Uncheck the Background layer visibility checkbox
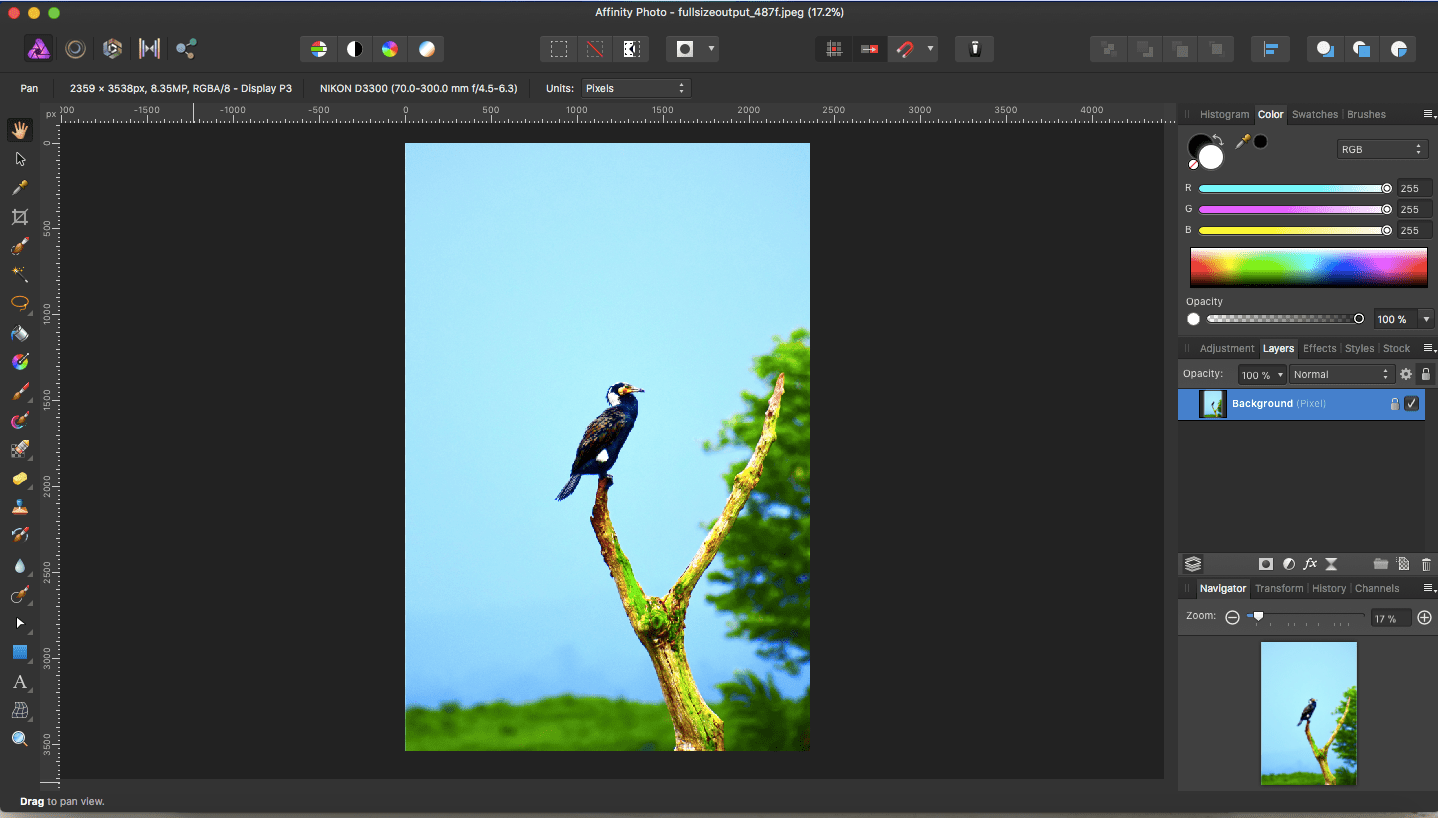1438x818 pixels. (1411, 404)
